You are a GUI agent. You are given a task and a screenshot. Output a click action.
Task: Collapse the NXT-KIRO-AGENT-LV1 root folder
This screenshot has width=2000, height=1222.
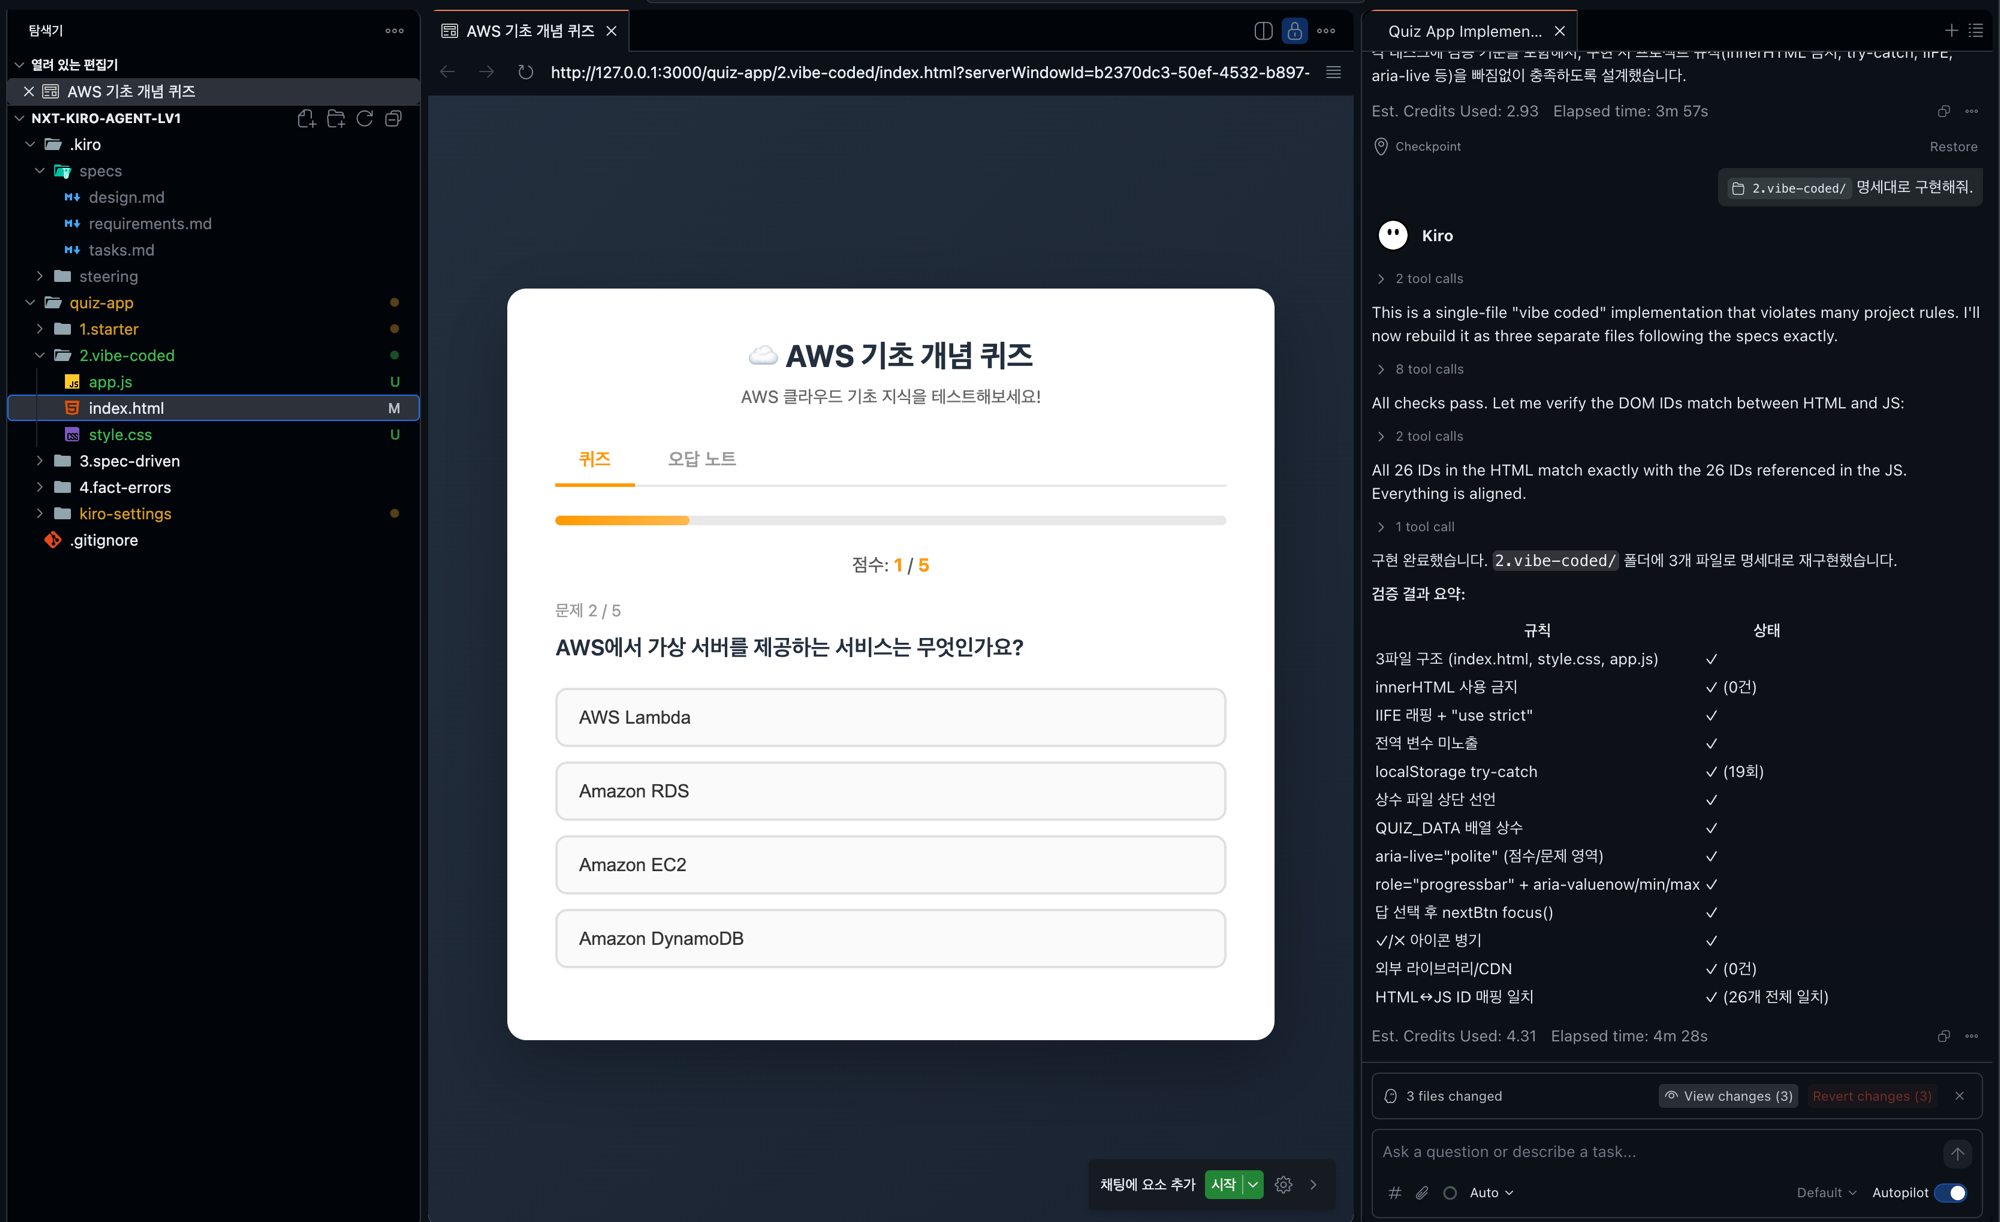(105, 118)
